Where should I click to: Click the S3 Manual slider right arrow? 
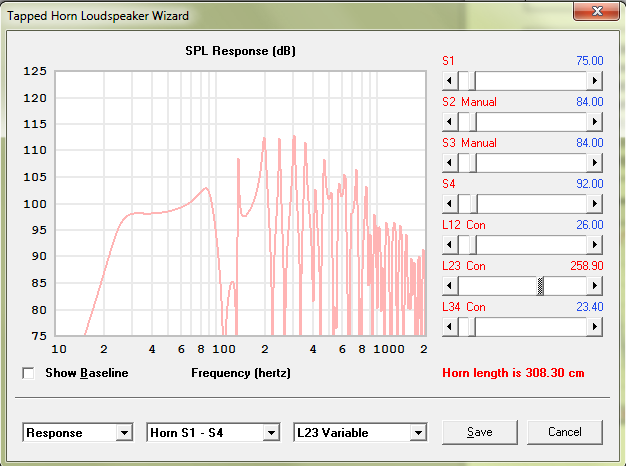594,163
